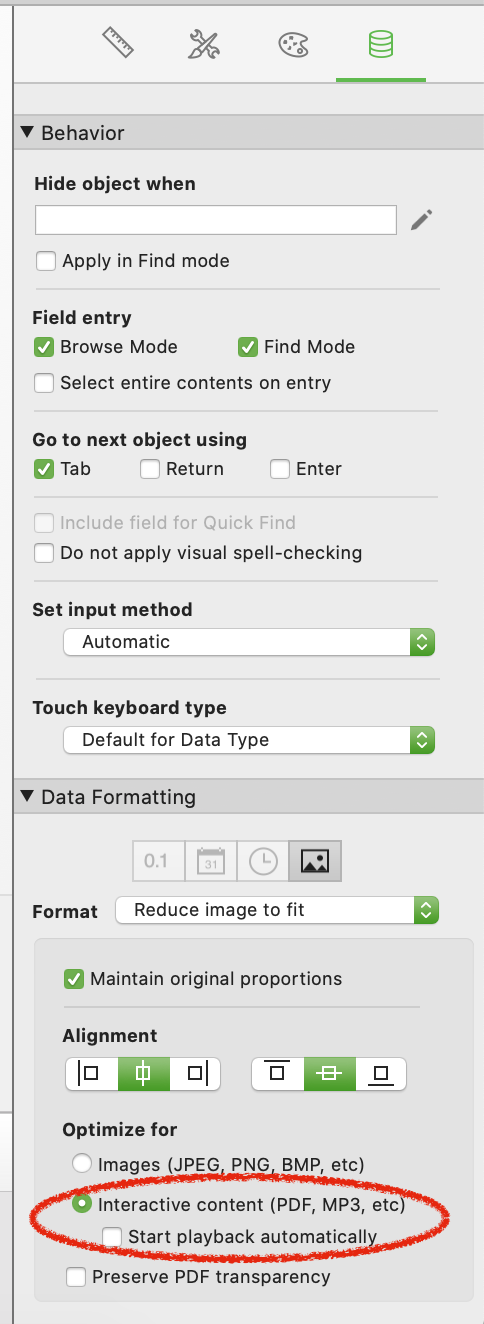Collapse the Behavior section
This screenshot has width=484, height=1324.
point(26,133)
